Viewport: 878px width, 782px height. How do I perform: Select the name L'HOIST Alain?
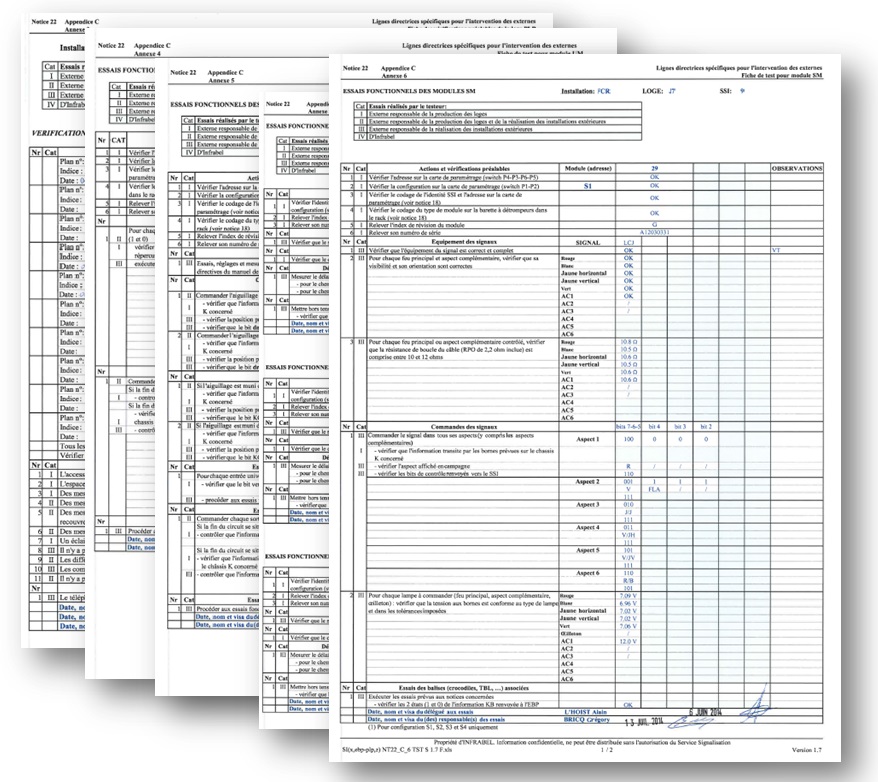click(586, 712)
